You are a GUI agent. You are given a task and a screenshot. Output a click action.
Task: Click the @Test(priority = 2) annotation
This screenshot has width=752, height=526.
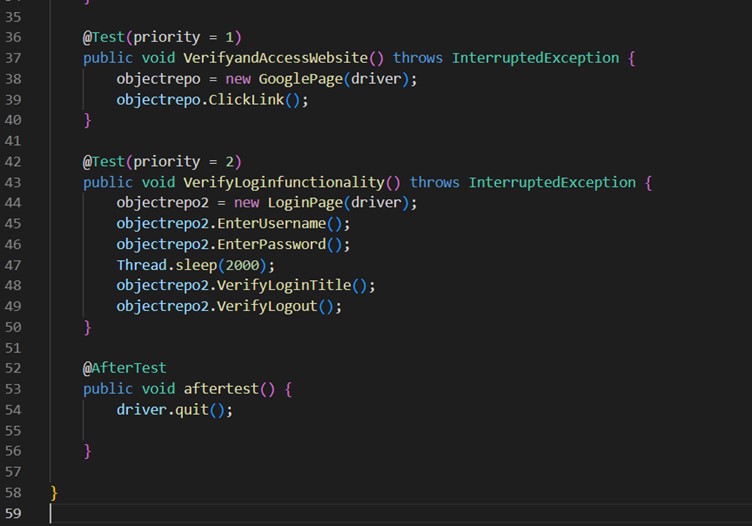click(x=162, y=162)
